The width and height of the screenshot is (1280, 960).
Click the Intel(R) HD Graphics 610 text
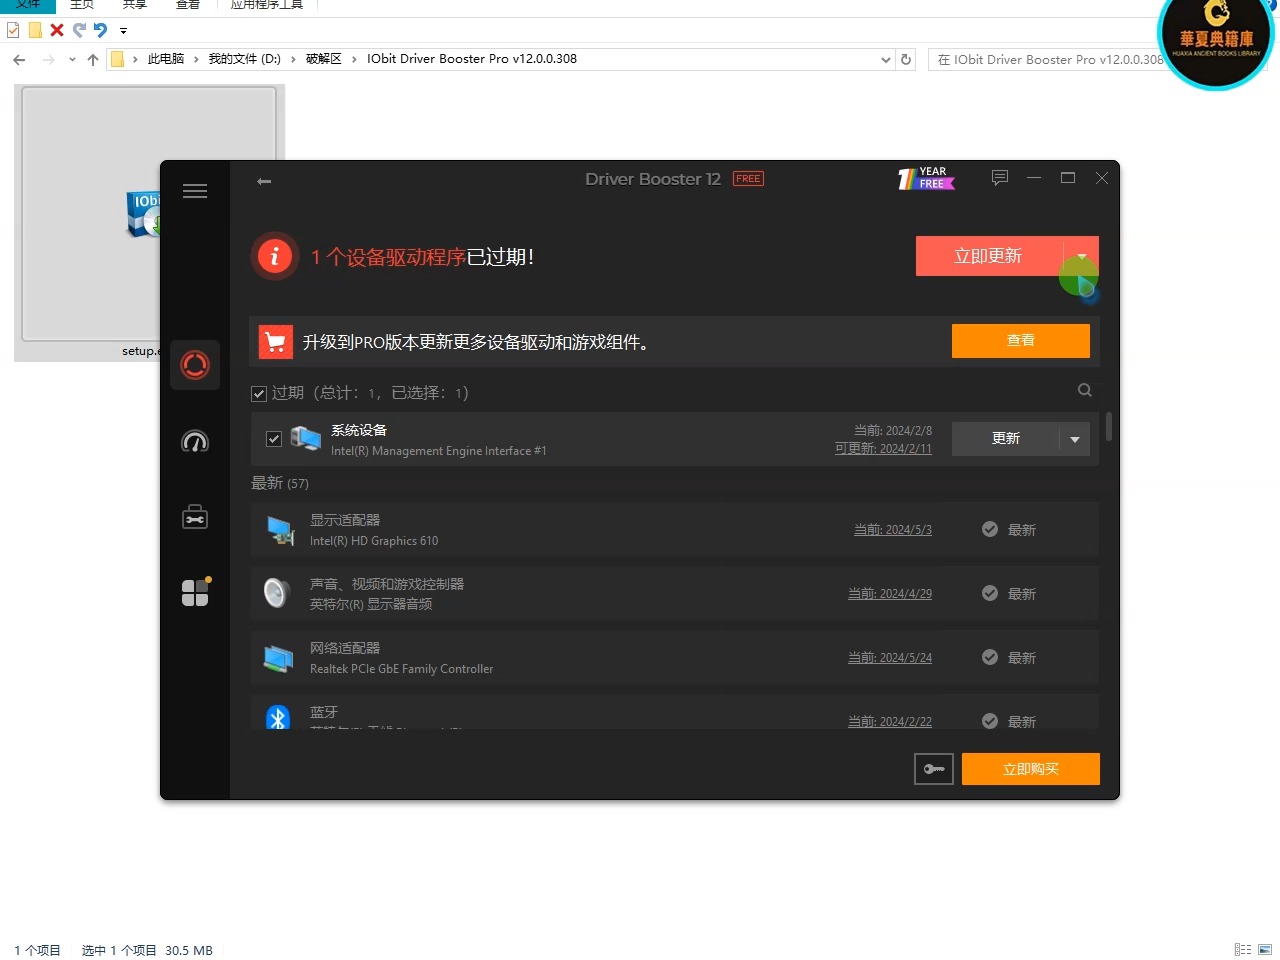click(374, 541)
